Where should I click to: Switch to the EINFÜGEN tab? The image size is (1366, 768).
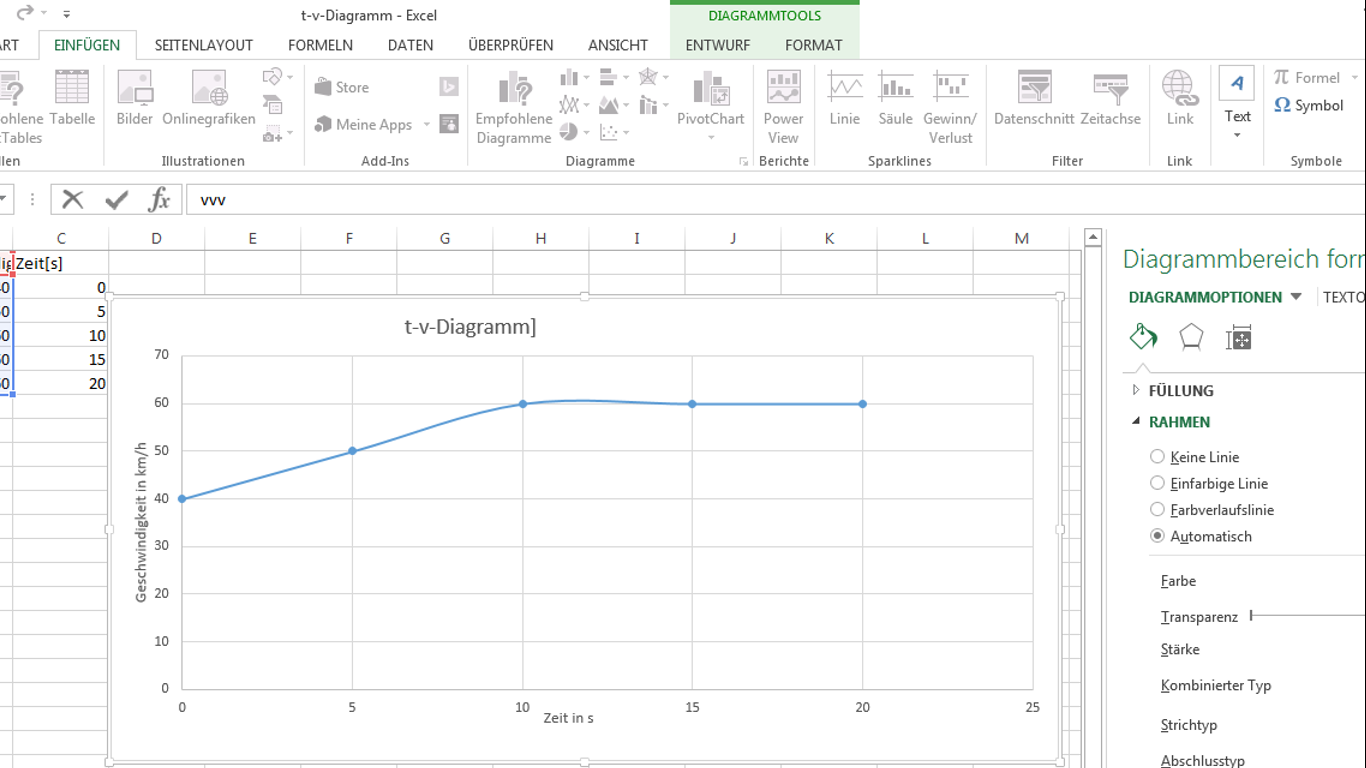point(87,45)
